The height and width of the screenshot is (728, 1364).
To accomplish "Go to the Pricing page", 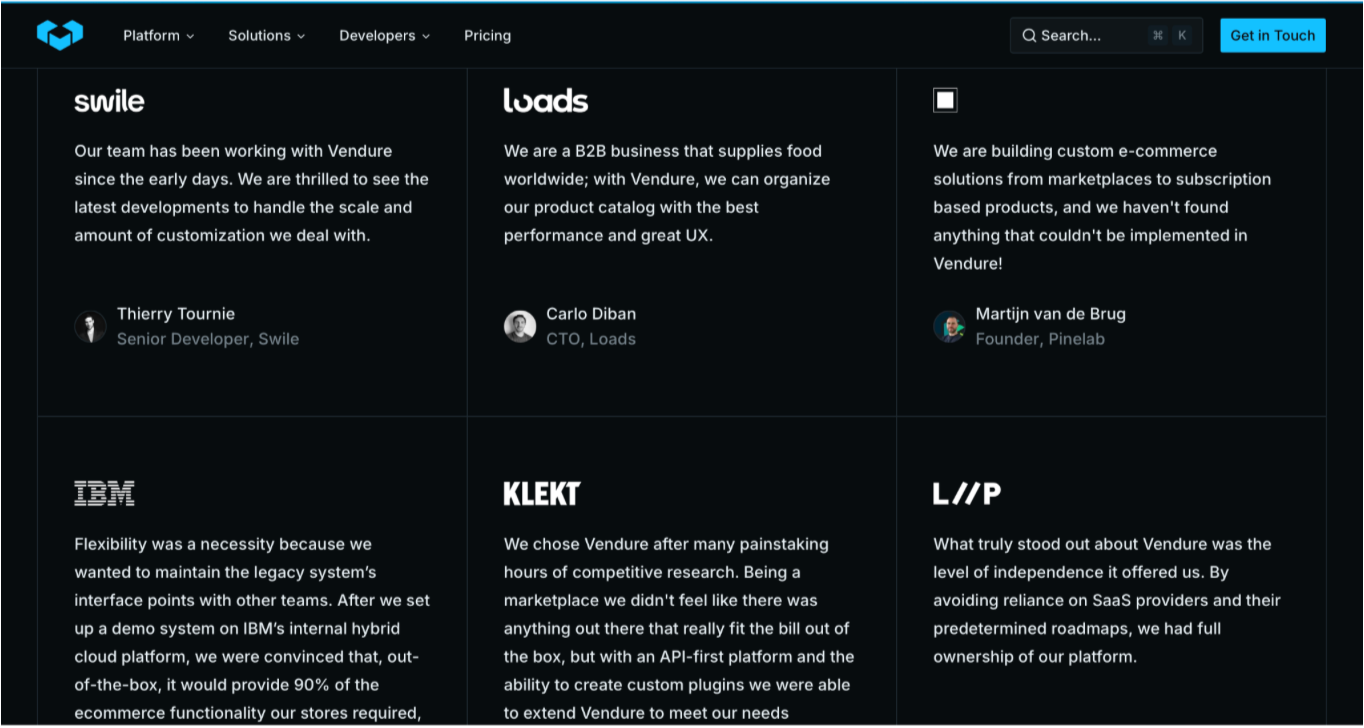I will [487, 36].
